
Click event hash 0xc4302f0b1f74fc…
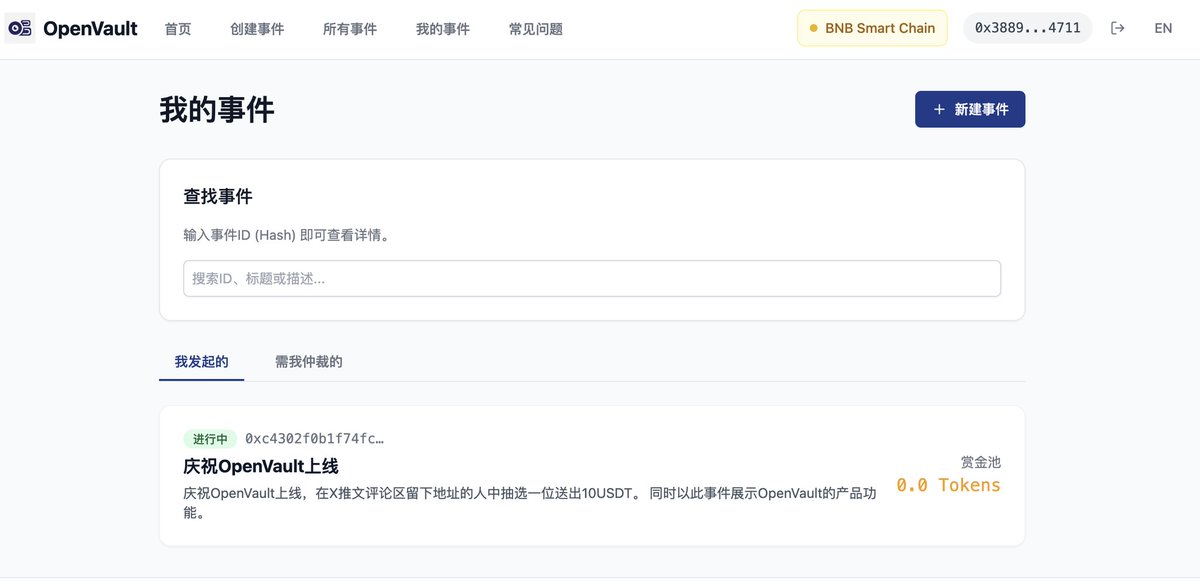pyautogui.click(x=314, y=438)
